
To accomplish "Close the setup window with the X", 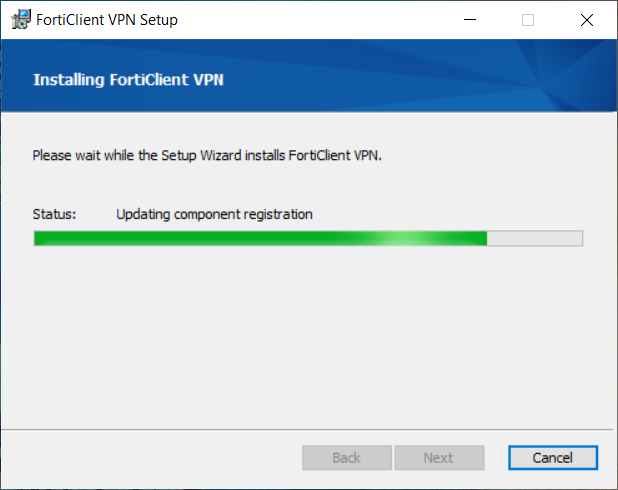I will pos(587,20).
